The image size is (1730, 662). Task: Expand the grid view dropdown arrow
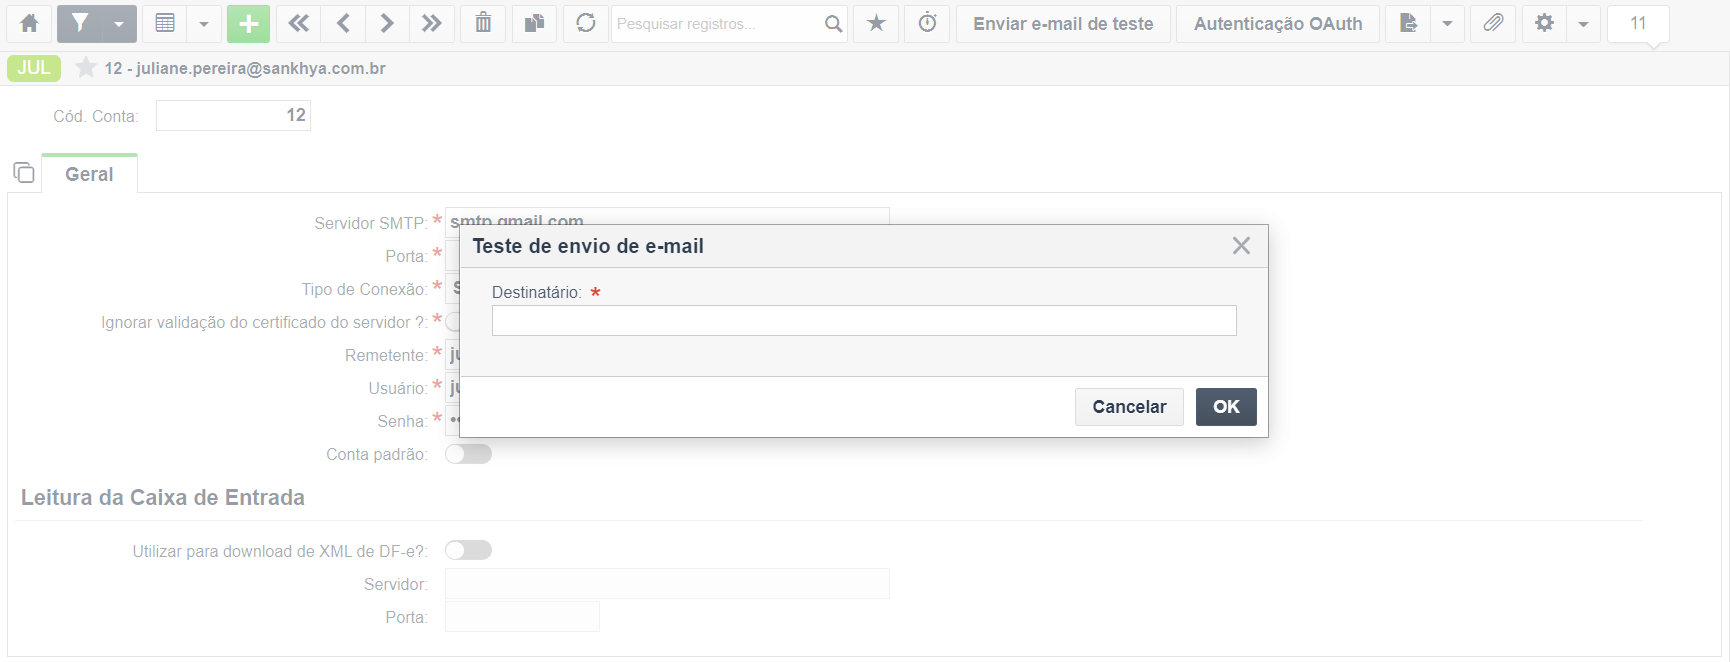(204, 23)
